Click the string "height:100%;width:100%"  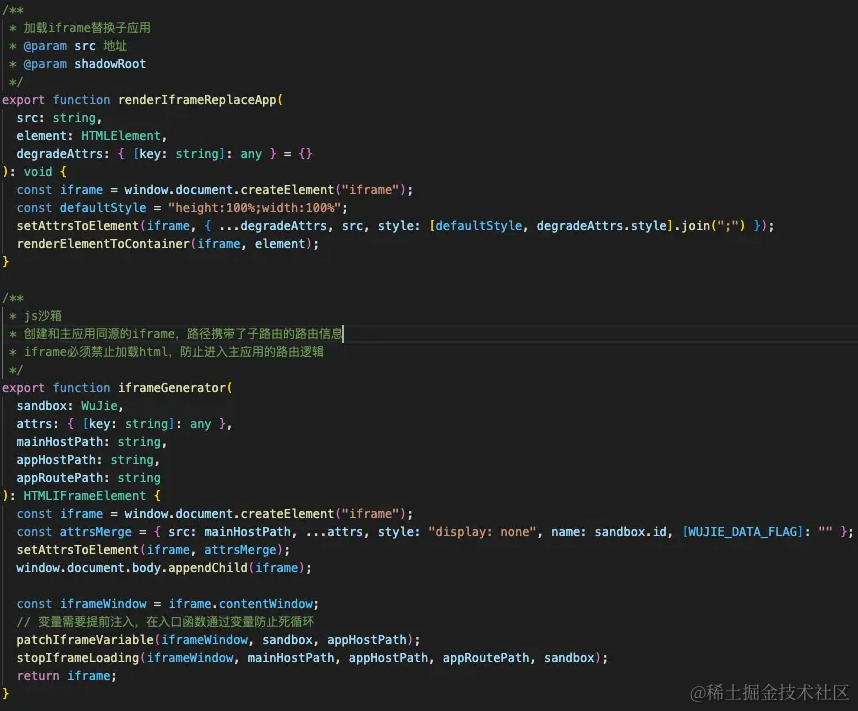254,208
